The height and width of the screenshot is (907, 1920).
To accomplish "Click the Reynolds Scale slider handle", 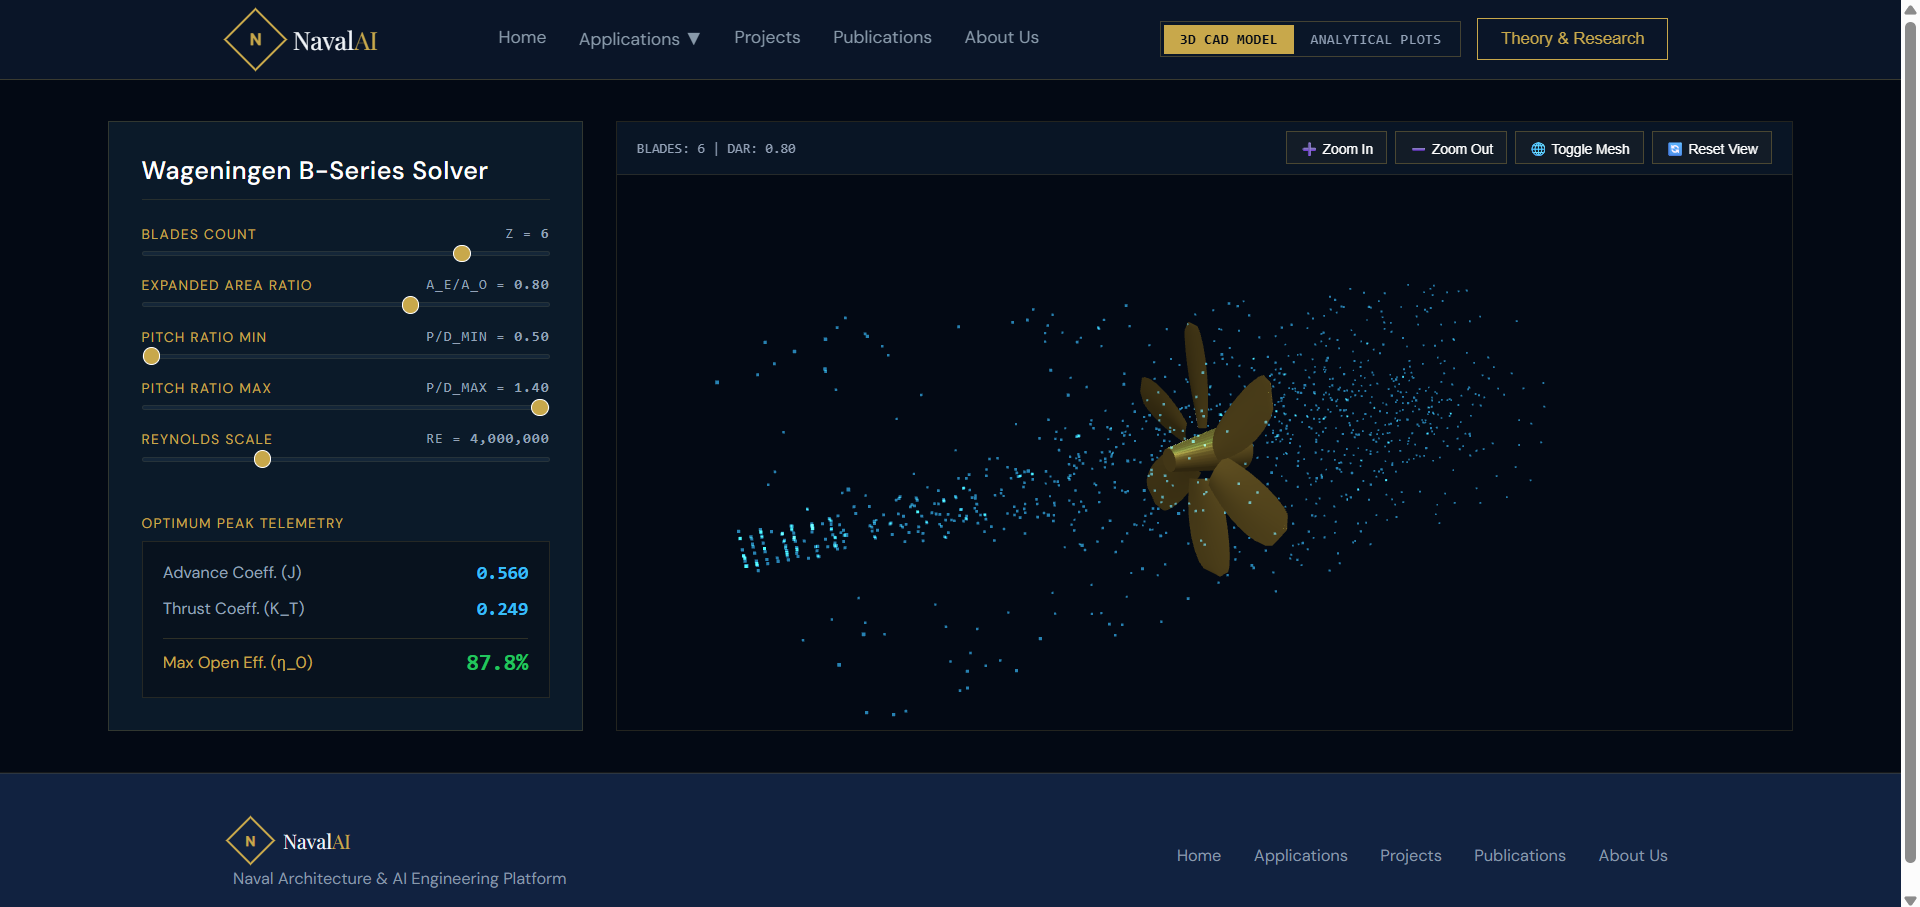I will [262, 459].
